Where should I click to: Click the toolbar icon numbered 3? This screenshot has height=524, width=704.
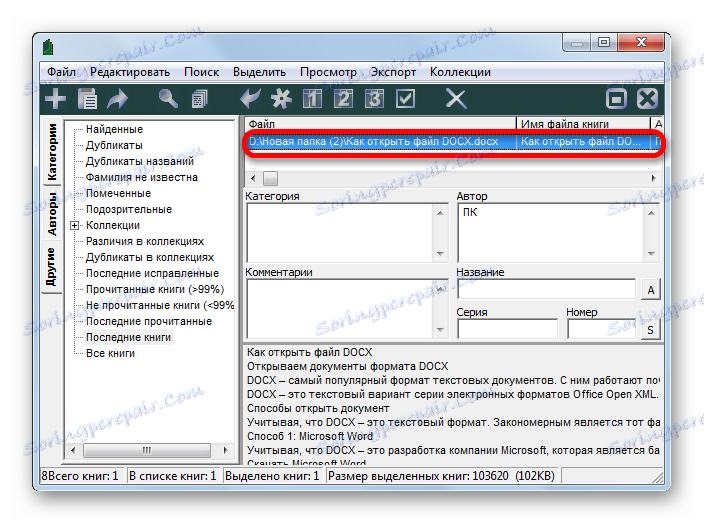(374, 99)
